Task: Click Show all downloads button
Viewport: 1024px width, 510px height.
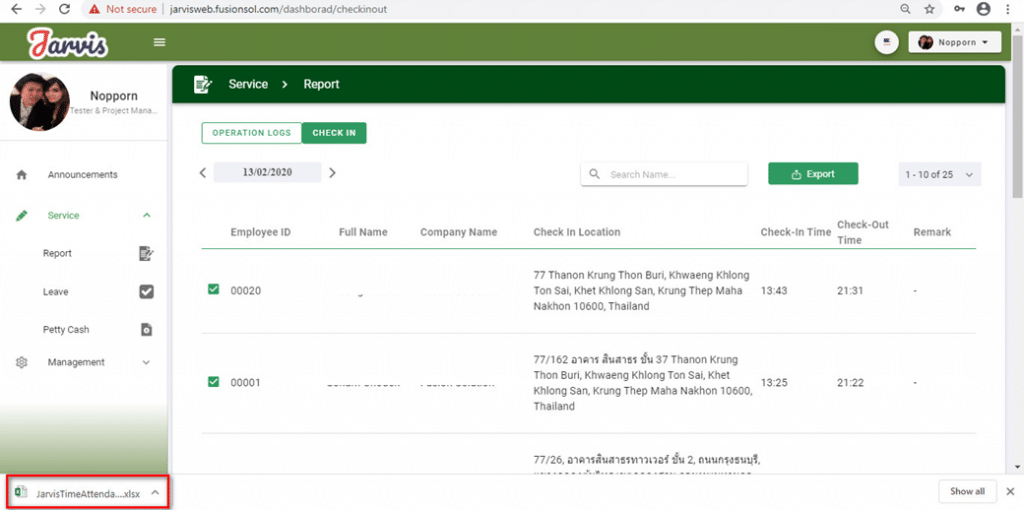Action: pos(967,491)
